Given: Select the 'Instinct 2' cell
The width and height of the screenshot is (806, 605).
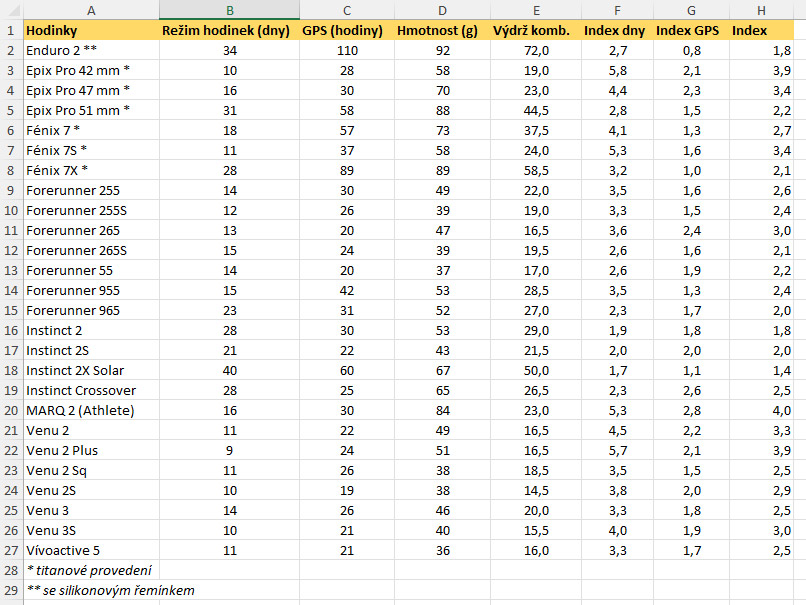Looking at the screenshot, I should click(91, 331).
